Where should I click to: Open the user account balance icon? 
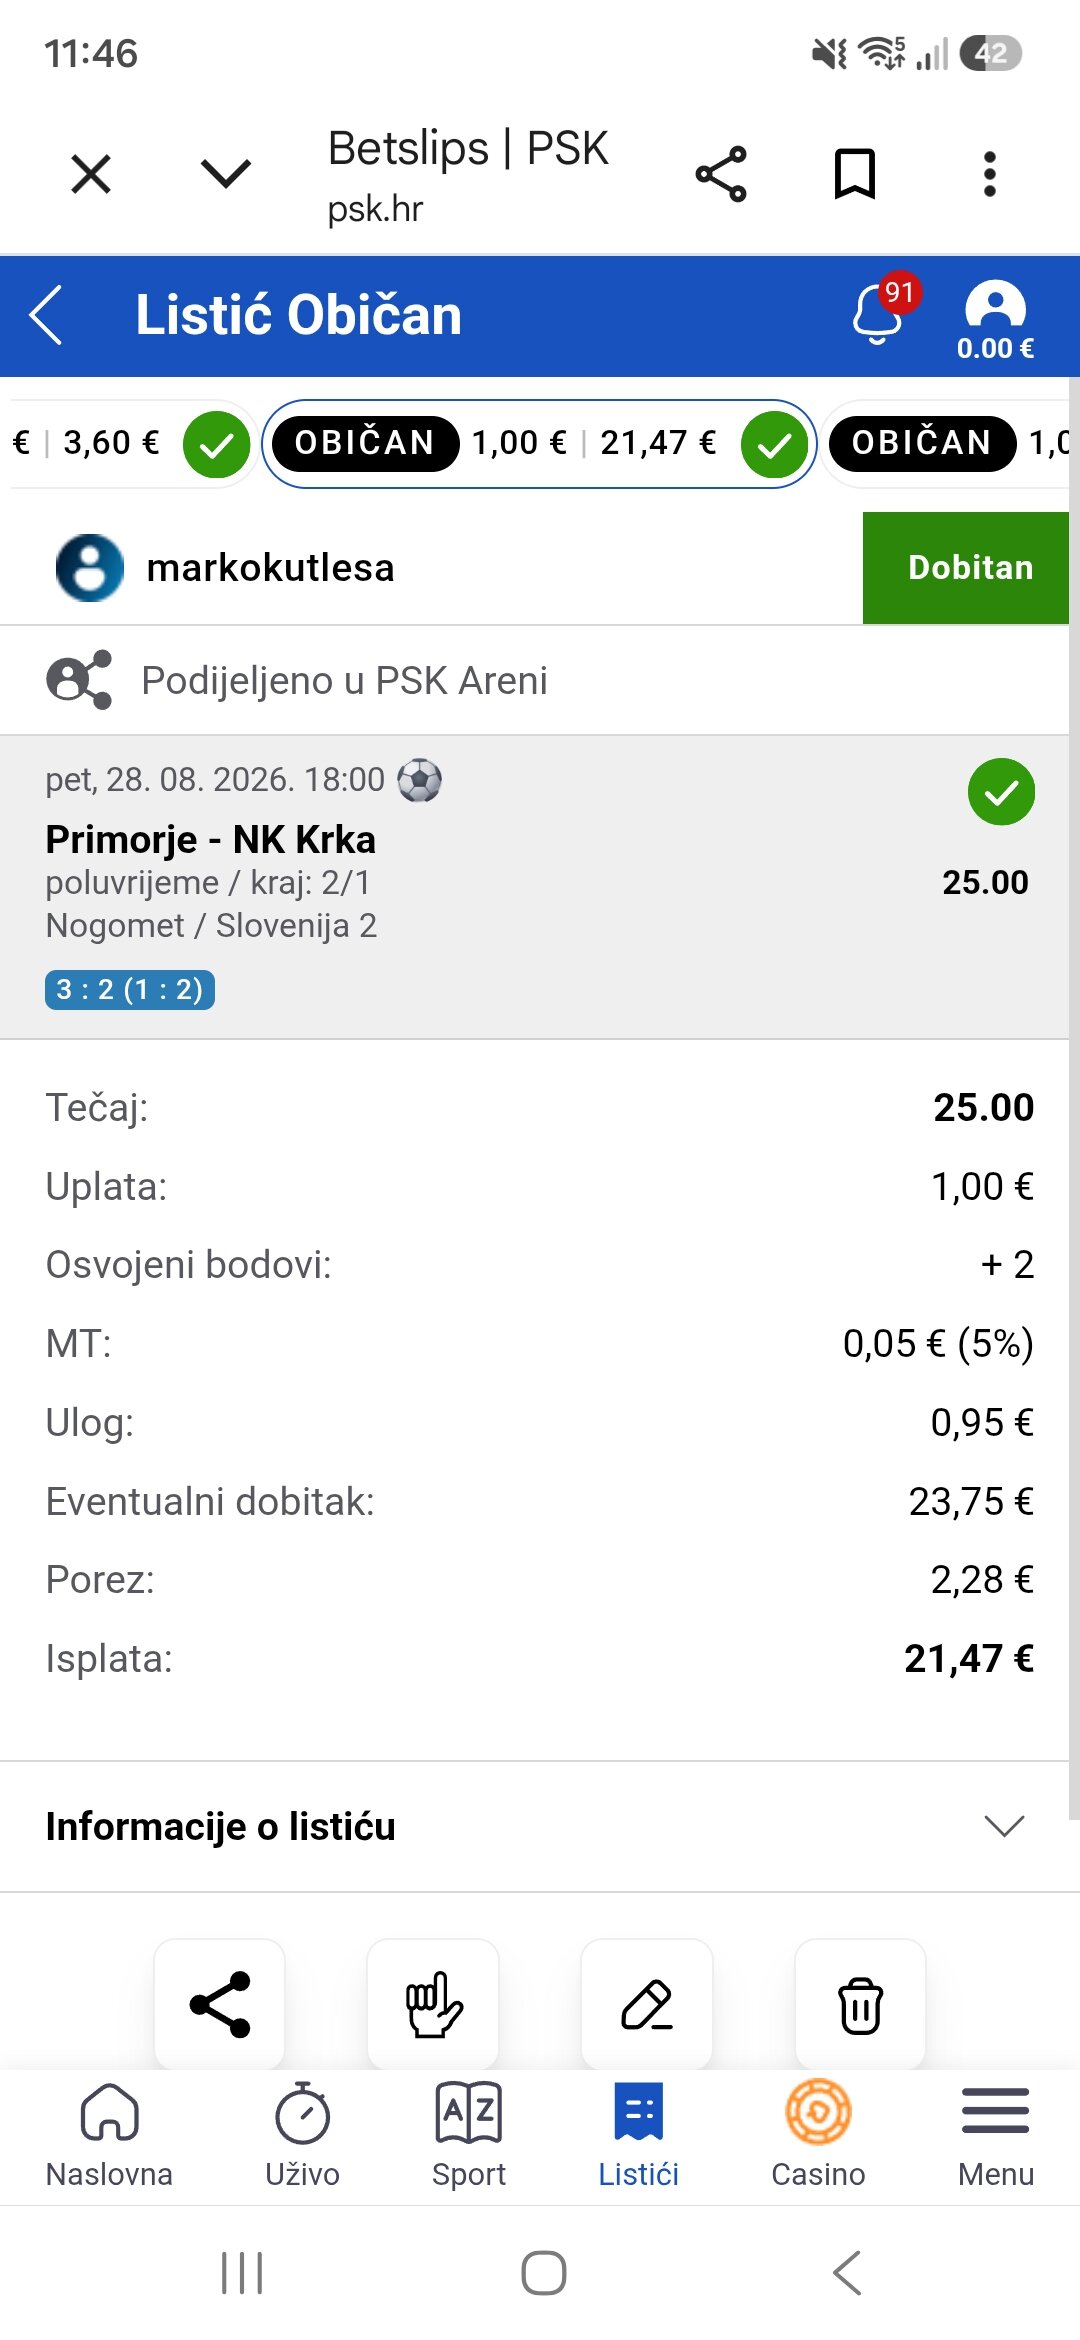(x=995, y=320)
